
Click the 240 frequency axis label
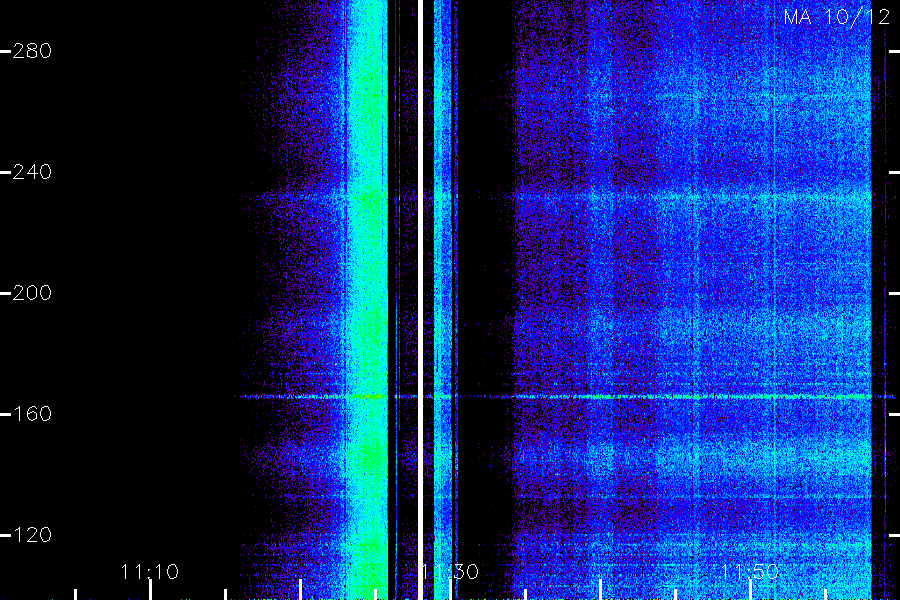32,172
